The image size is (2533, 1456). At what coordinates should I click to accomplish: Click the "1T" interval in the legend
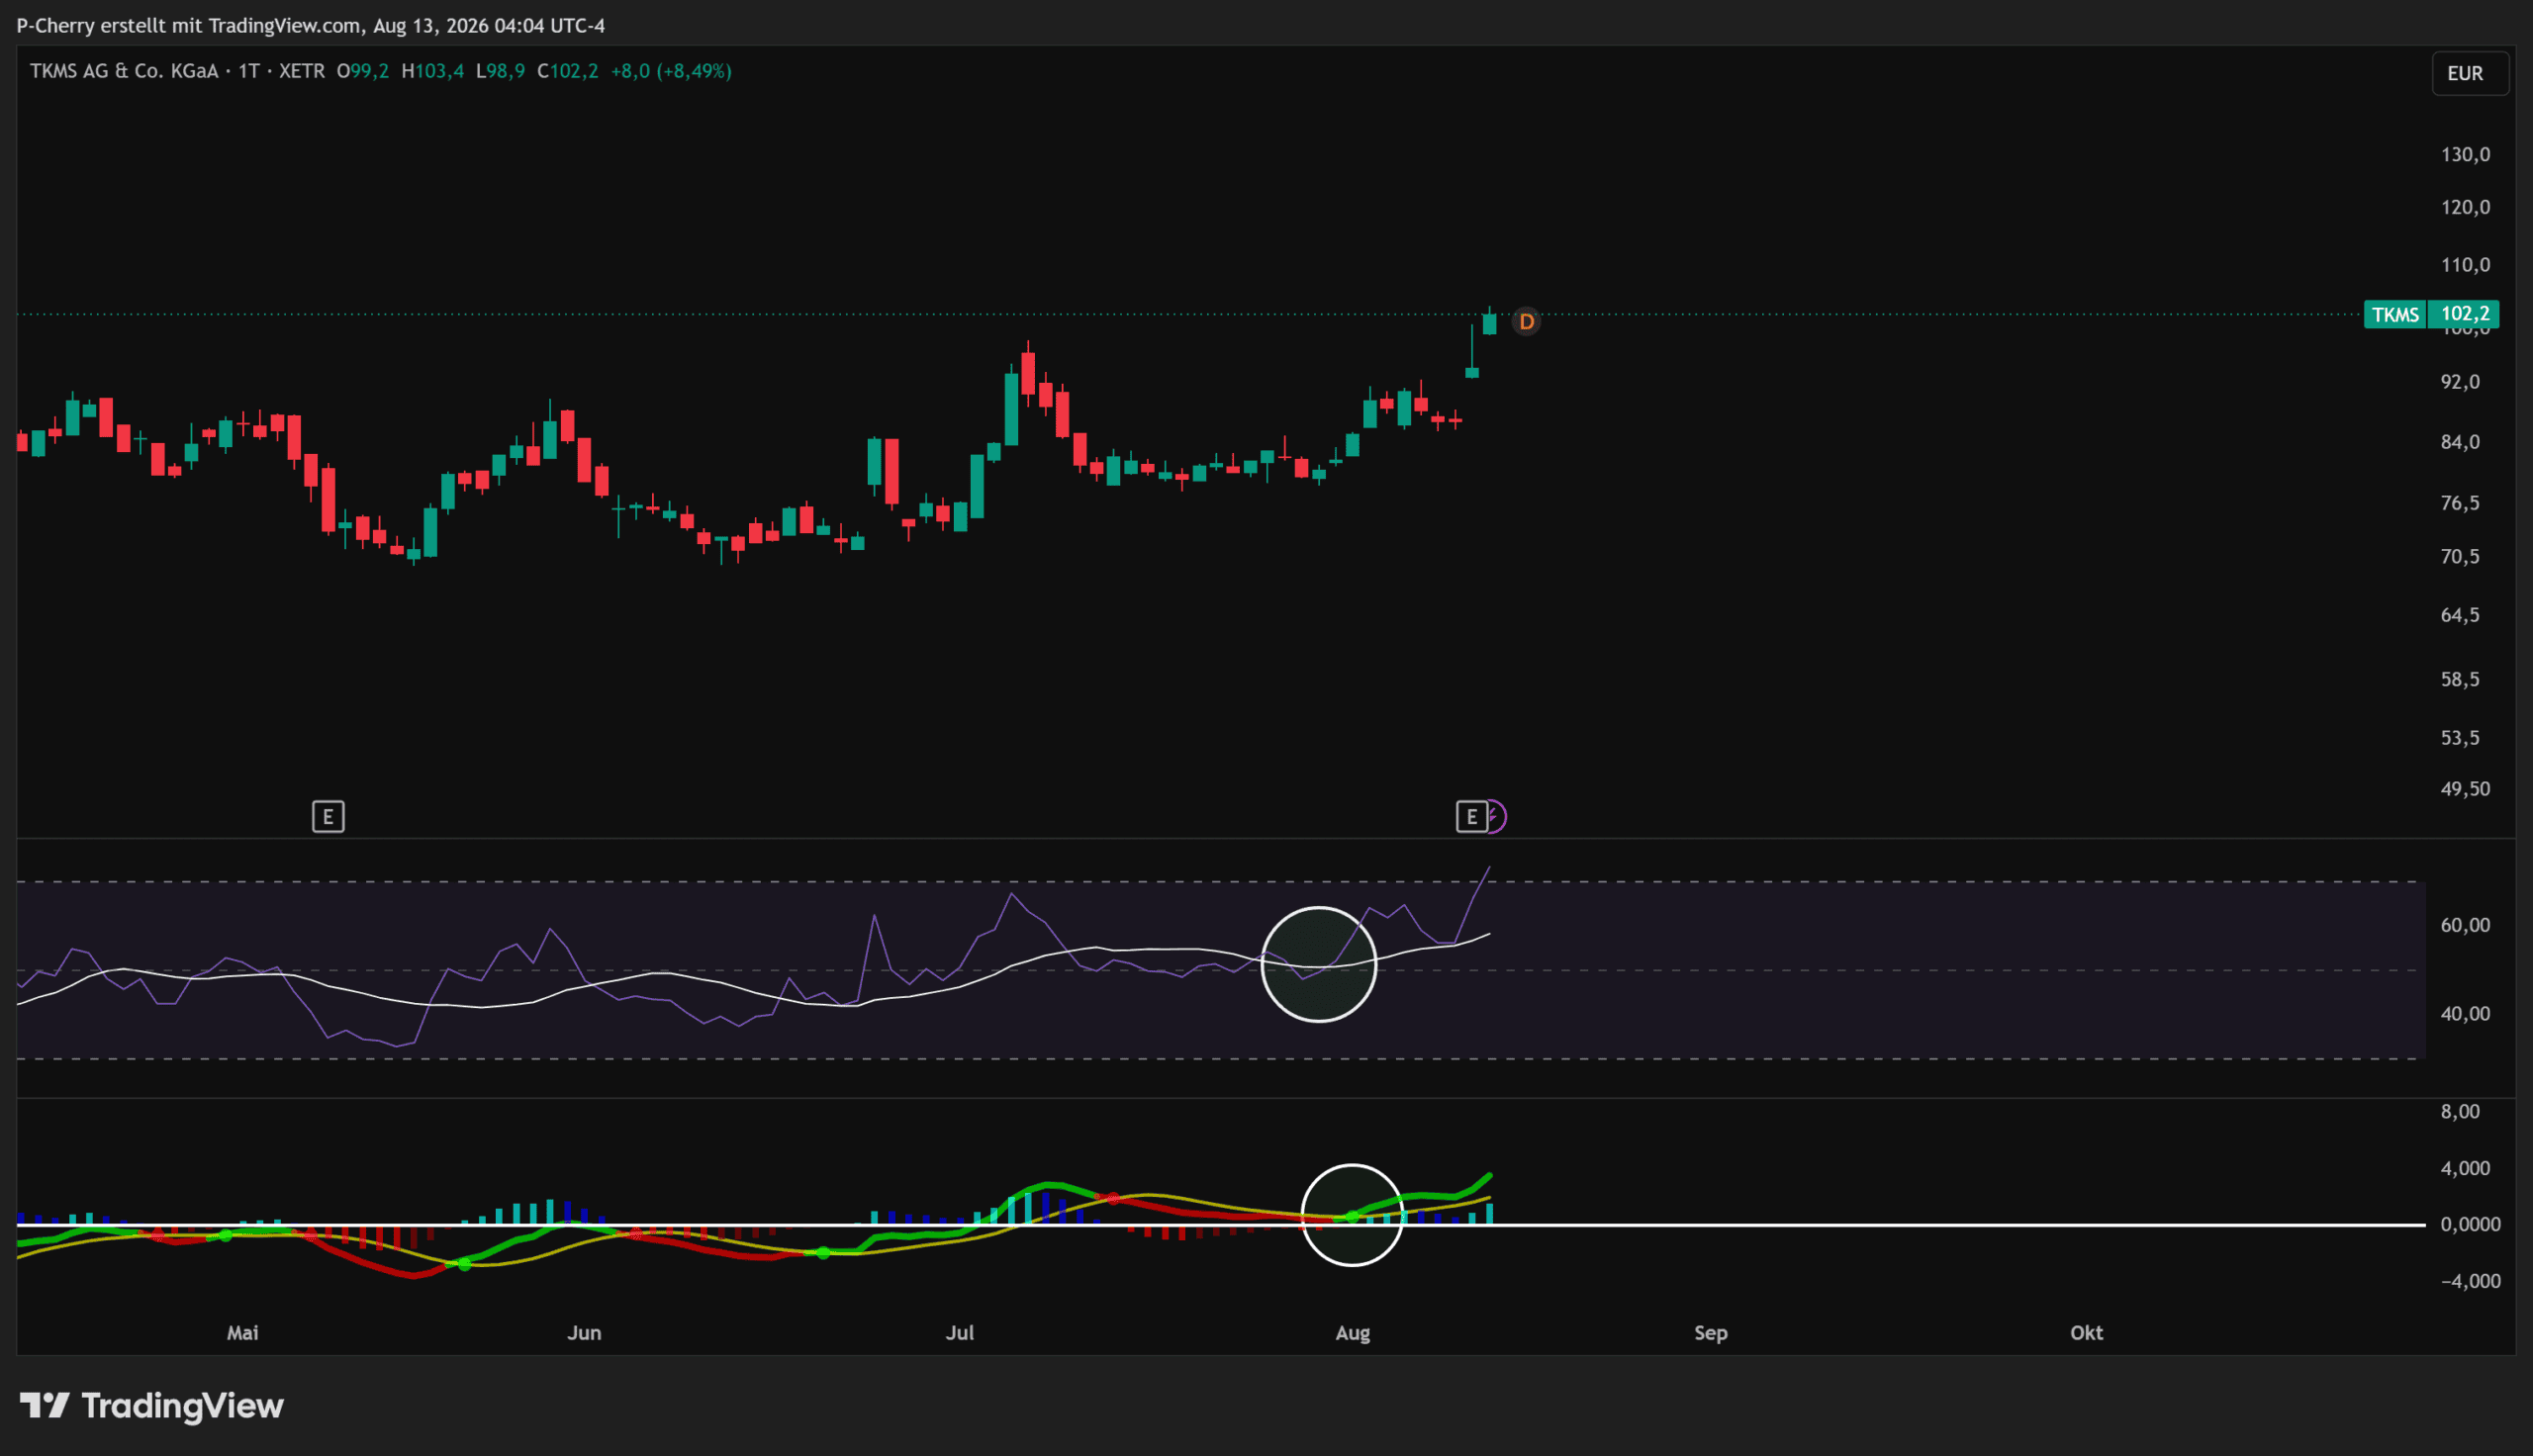(x=249, y=71)
